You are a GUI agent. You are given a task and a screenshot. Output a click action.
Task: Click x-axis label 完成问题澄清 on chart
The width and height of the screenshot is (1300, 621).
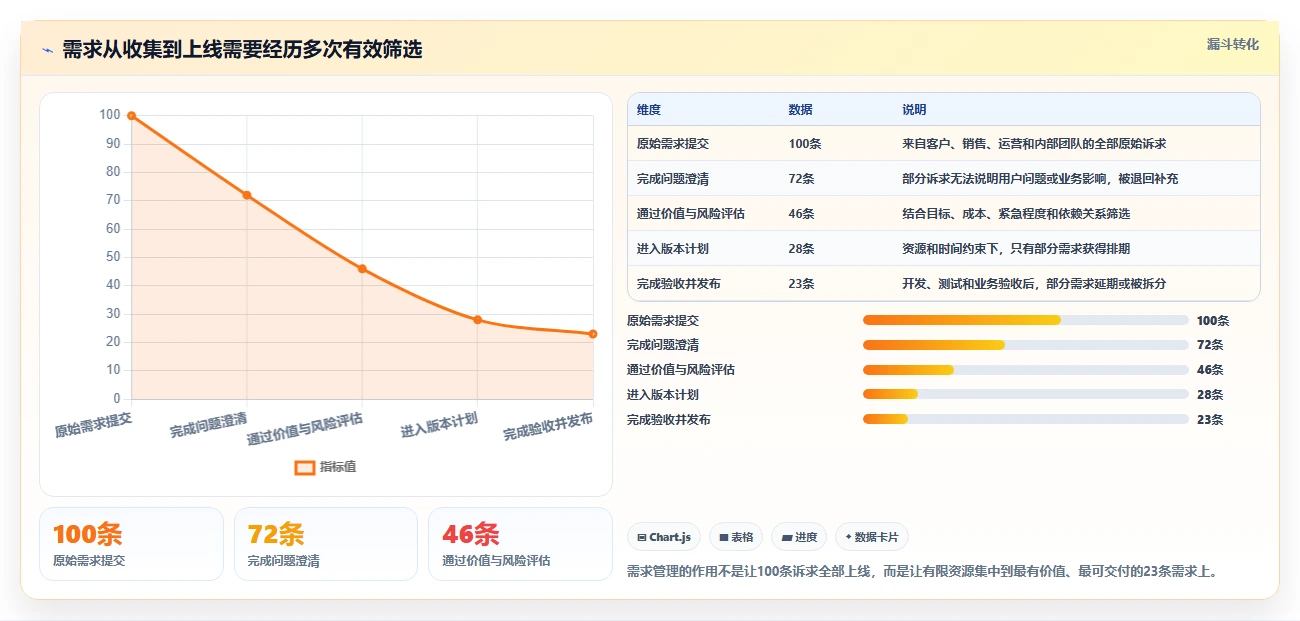(x=209, y=424)
